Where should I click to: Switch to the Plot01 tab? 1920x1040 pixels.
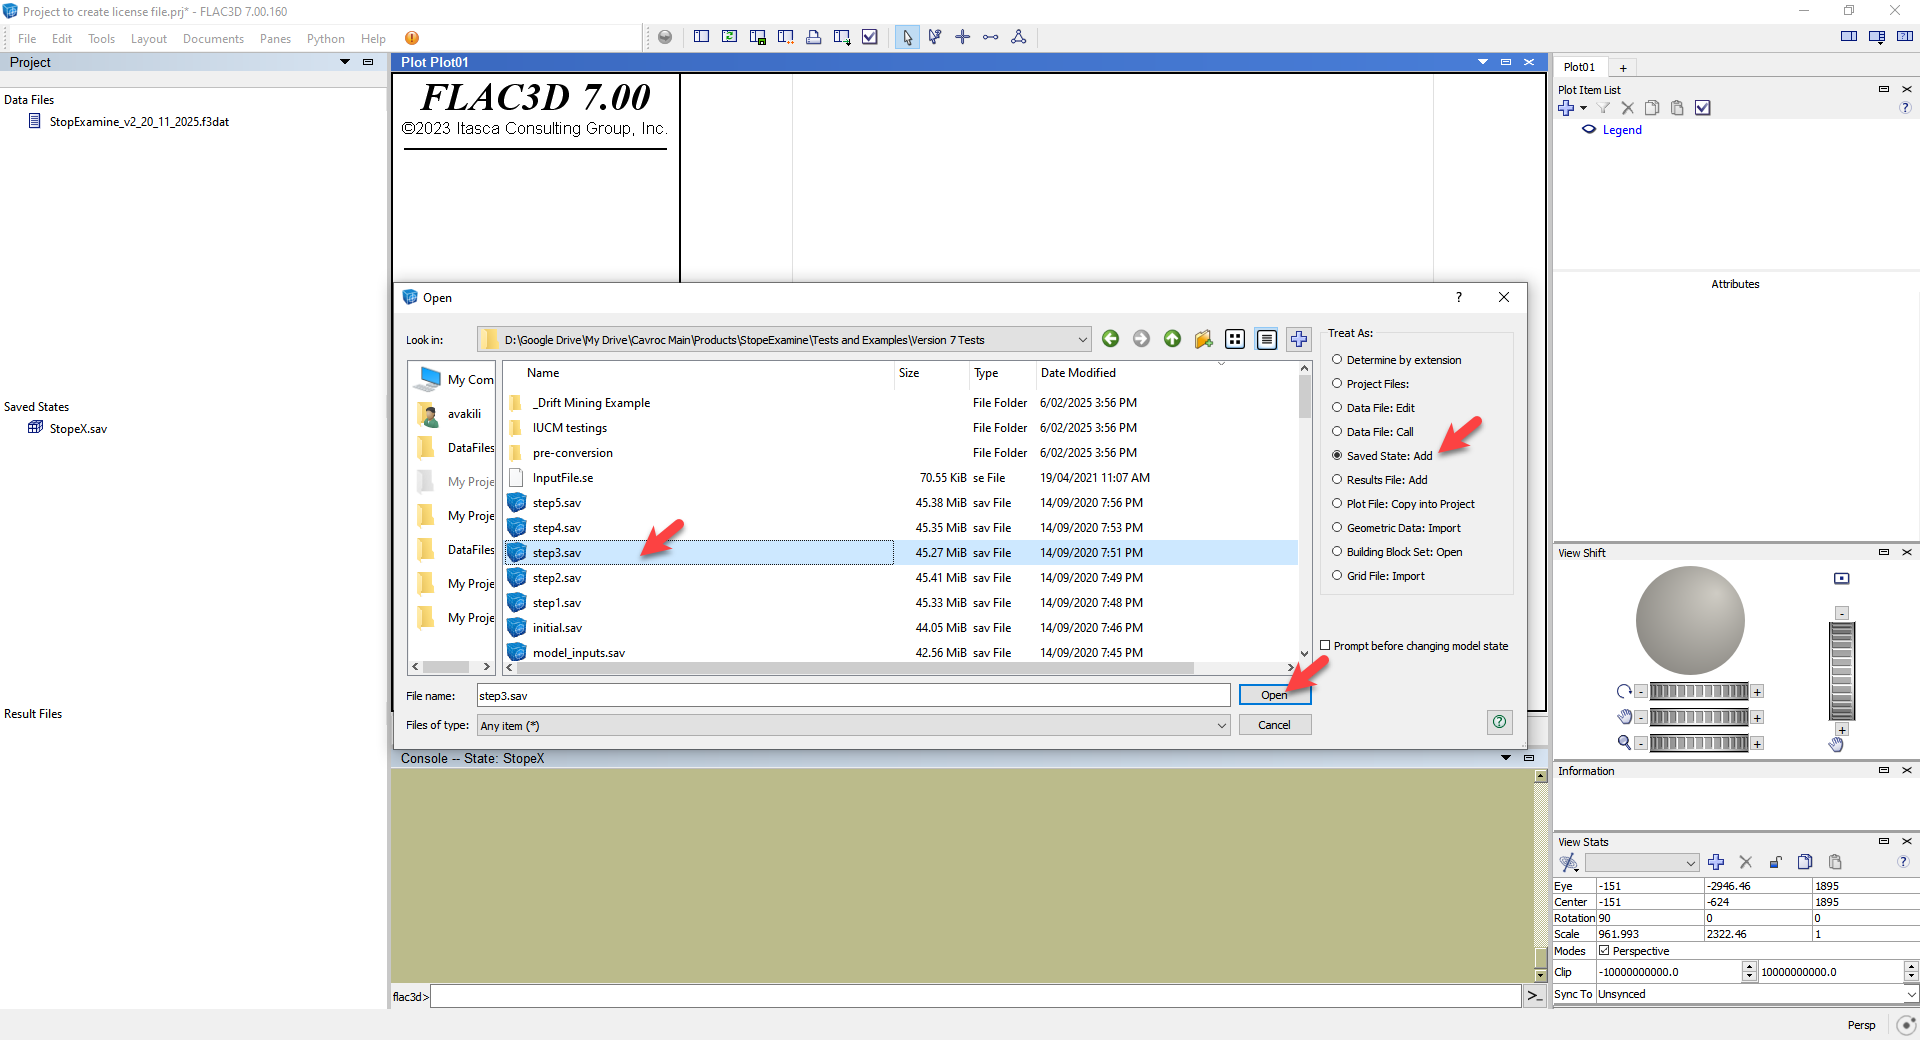click(x=1579, y=67)
